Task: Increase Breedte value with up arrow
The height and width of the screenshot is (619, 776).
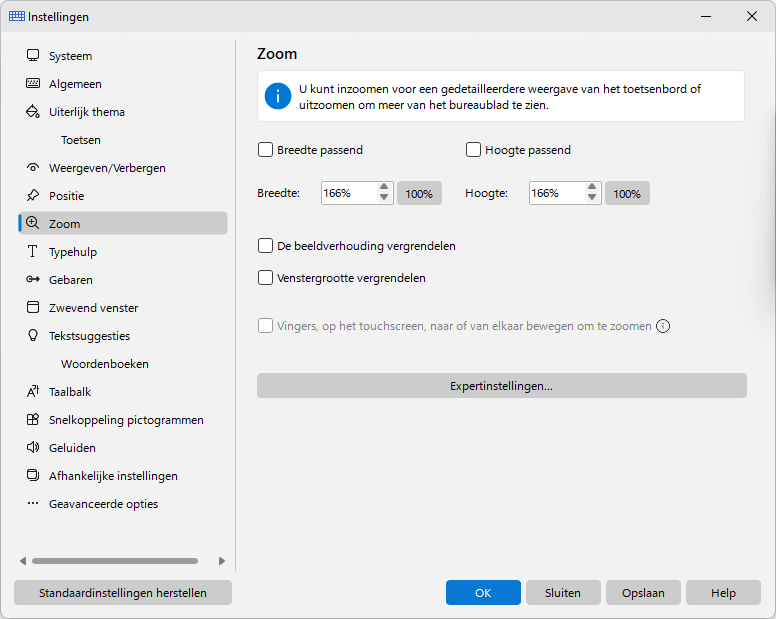Action: (384, 187)
